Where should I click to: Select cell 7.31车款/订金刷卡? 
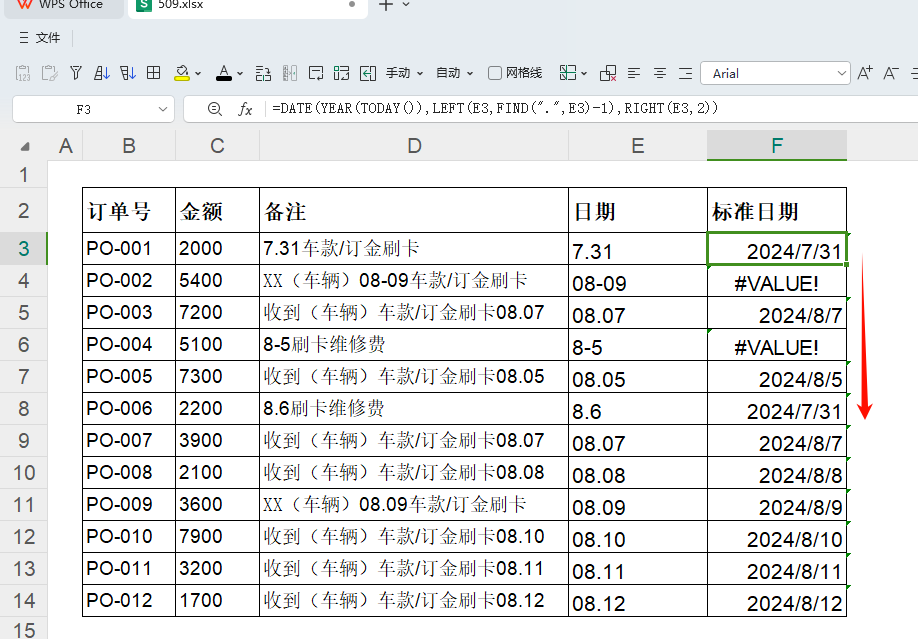click(x=414, y=248)
